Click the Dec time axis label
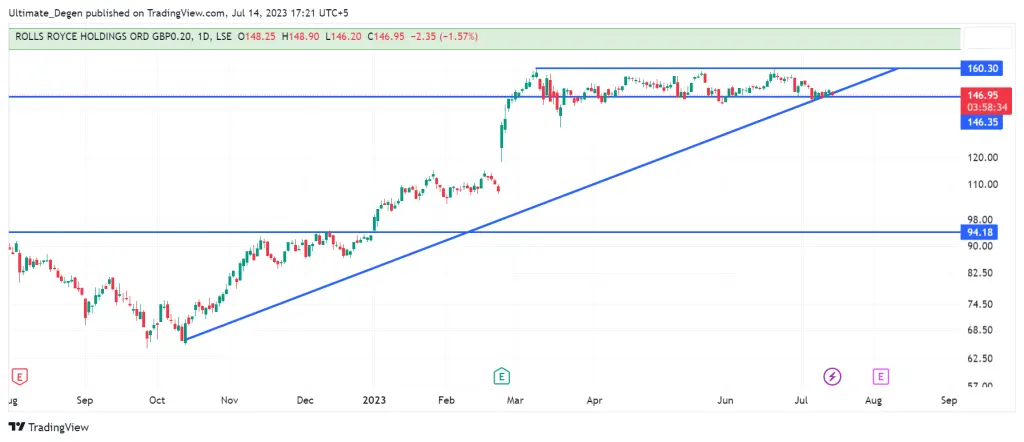 point(305,400)
